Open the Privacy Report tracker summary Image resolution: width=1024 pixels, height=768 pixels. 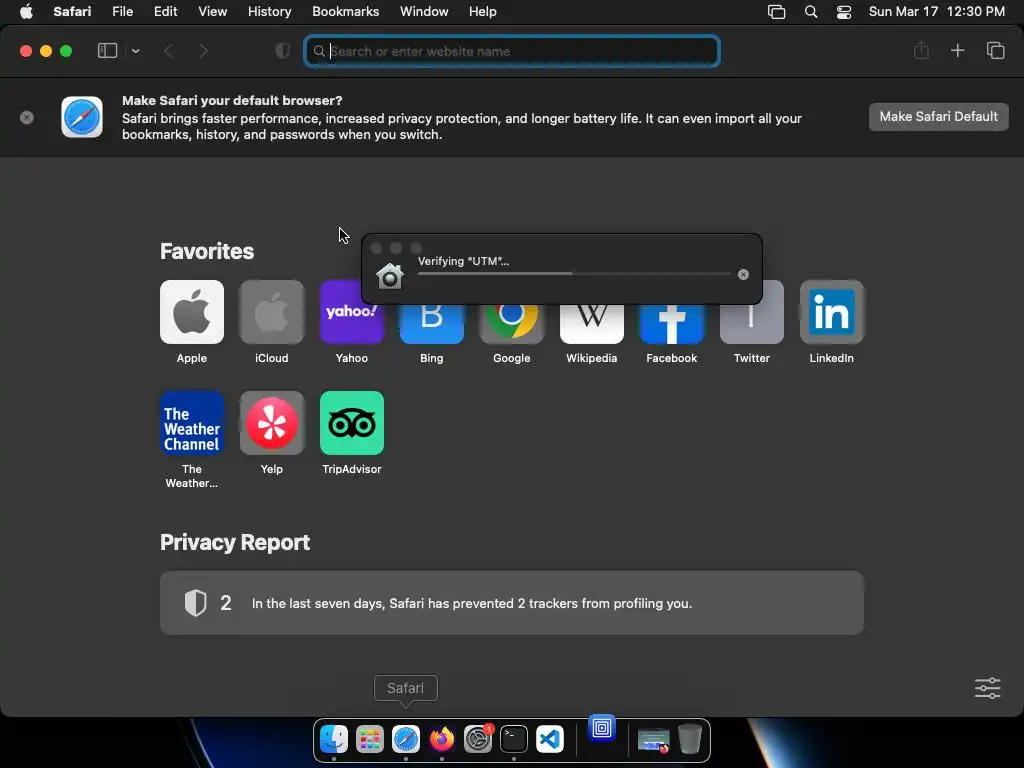coord(511,603)
